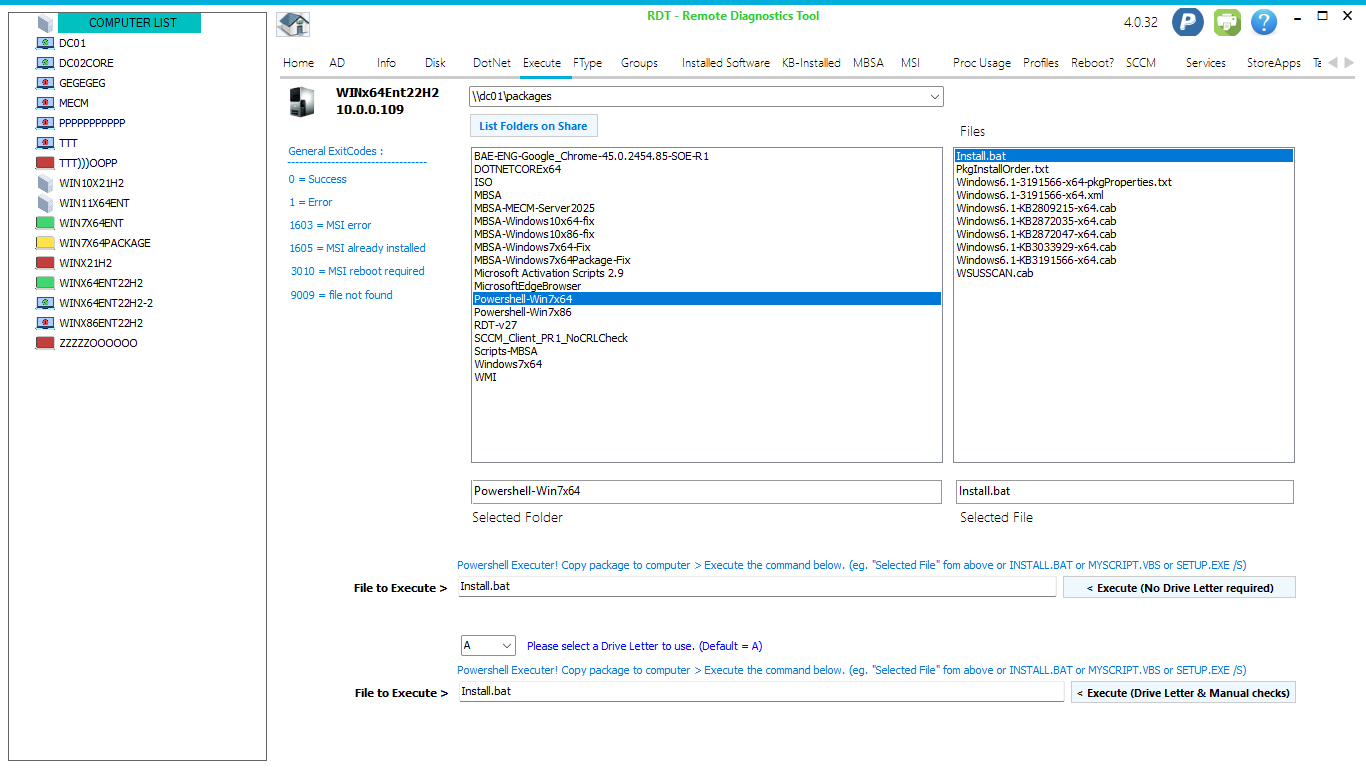
Task: Open the FType tab
Action: [588, 62]
